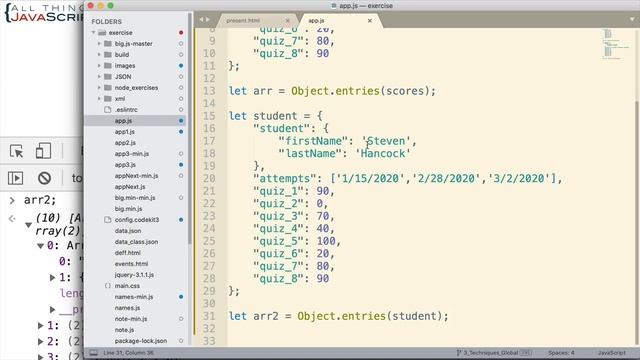Click the git branch status bar entry
Image resolution: width=640 pixels, height=360 pixels.
coord(493,353)
